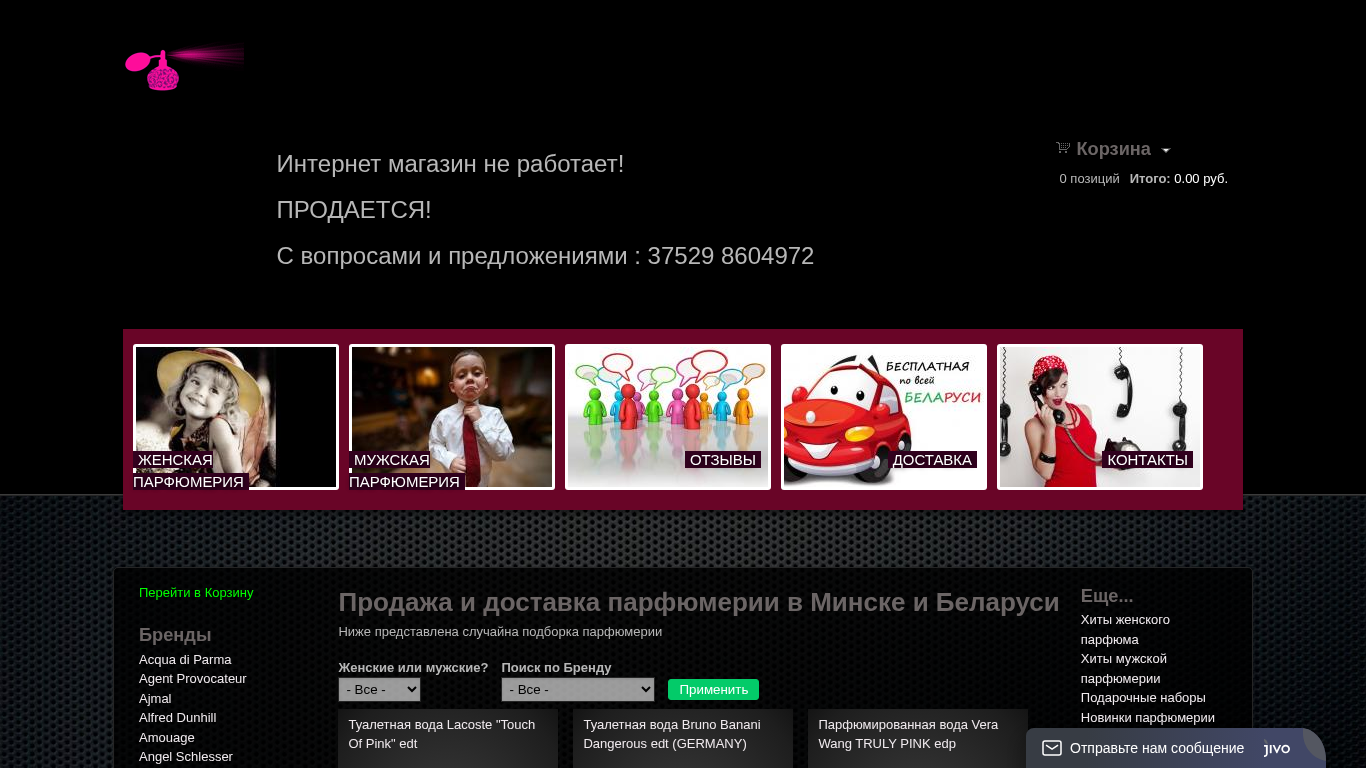Screen dimensions: 1366x768
Task: Click the shopping cart icon
Action: coord(1063,148)
